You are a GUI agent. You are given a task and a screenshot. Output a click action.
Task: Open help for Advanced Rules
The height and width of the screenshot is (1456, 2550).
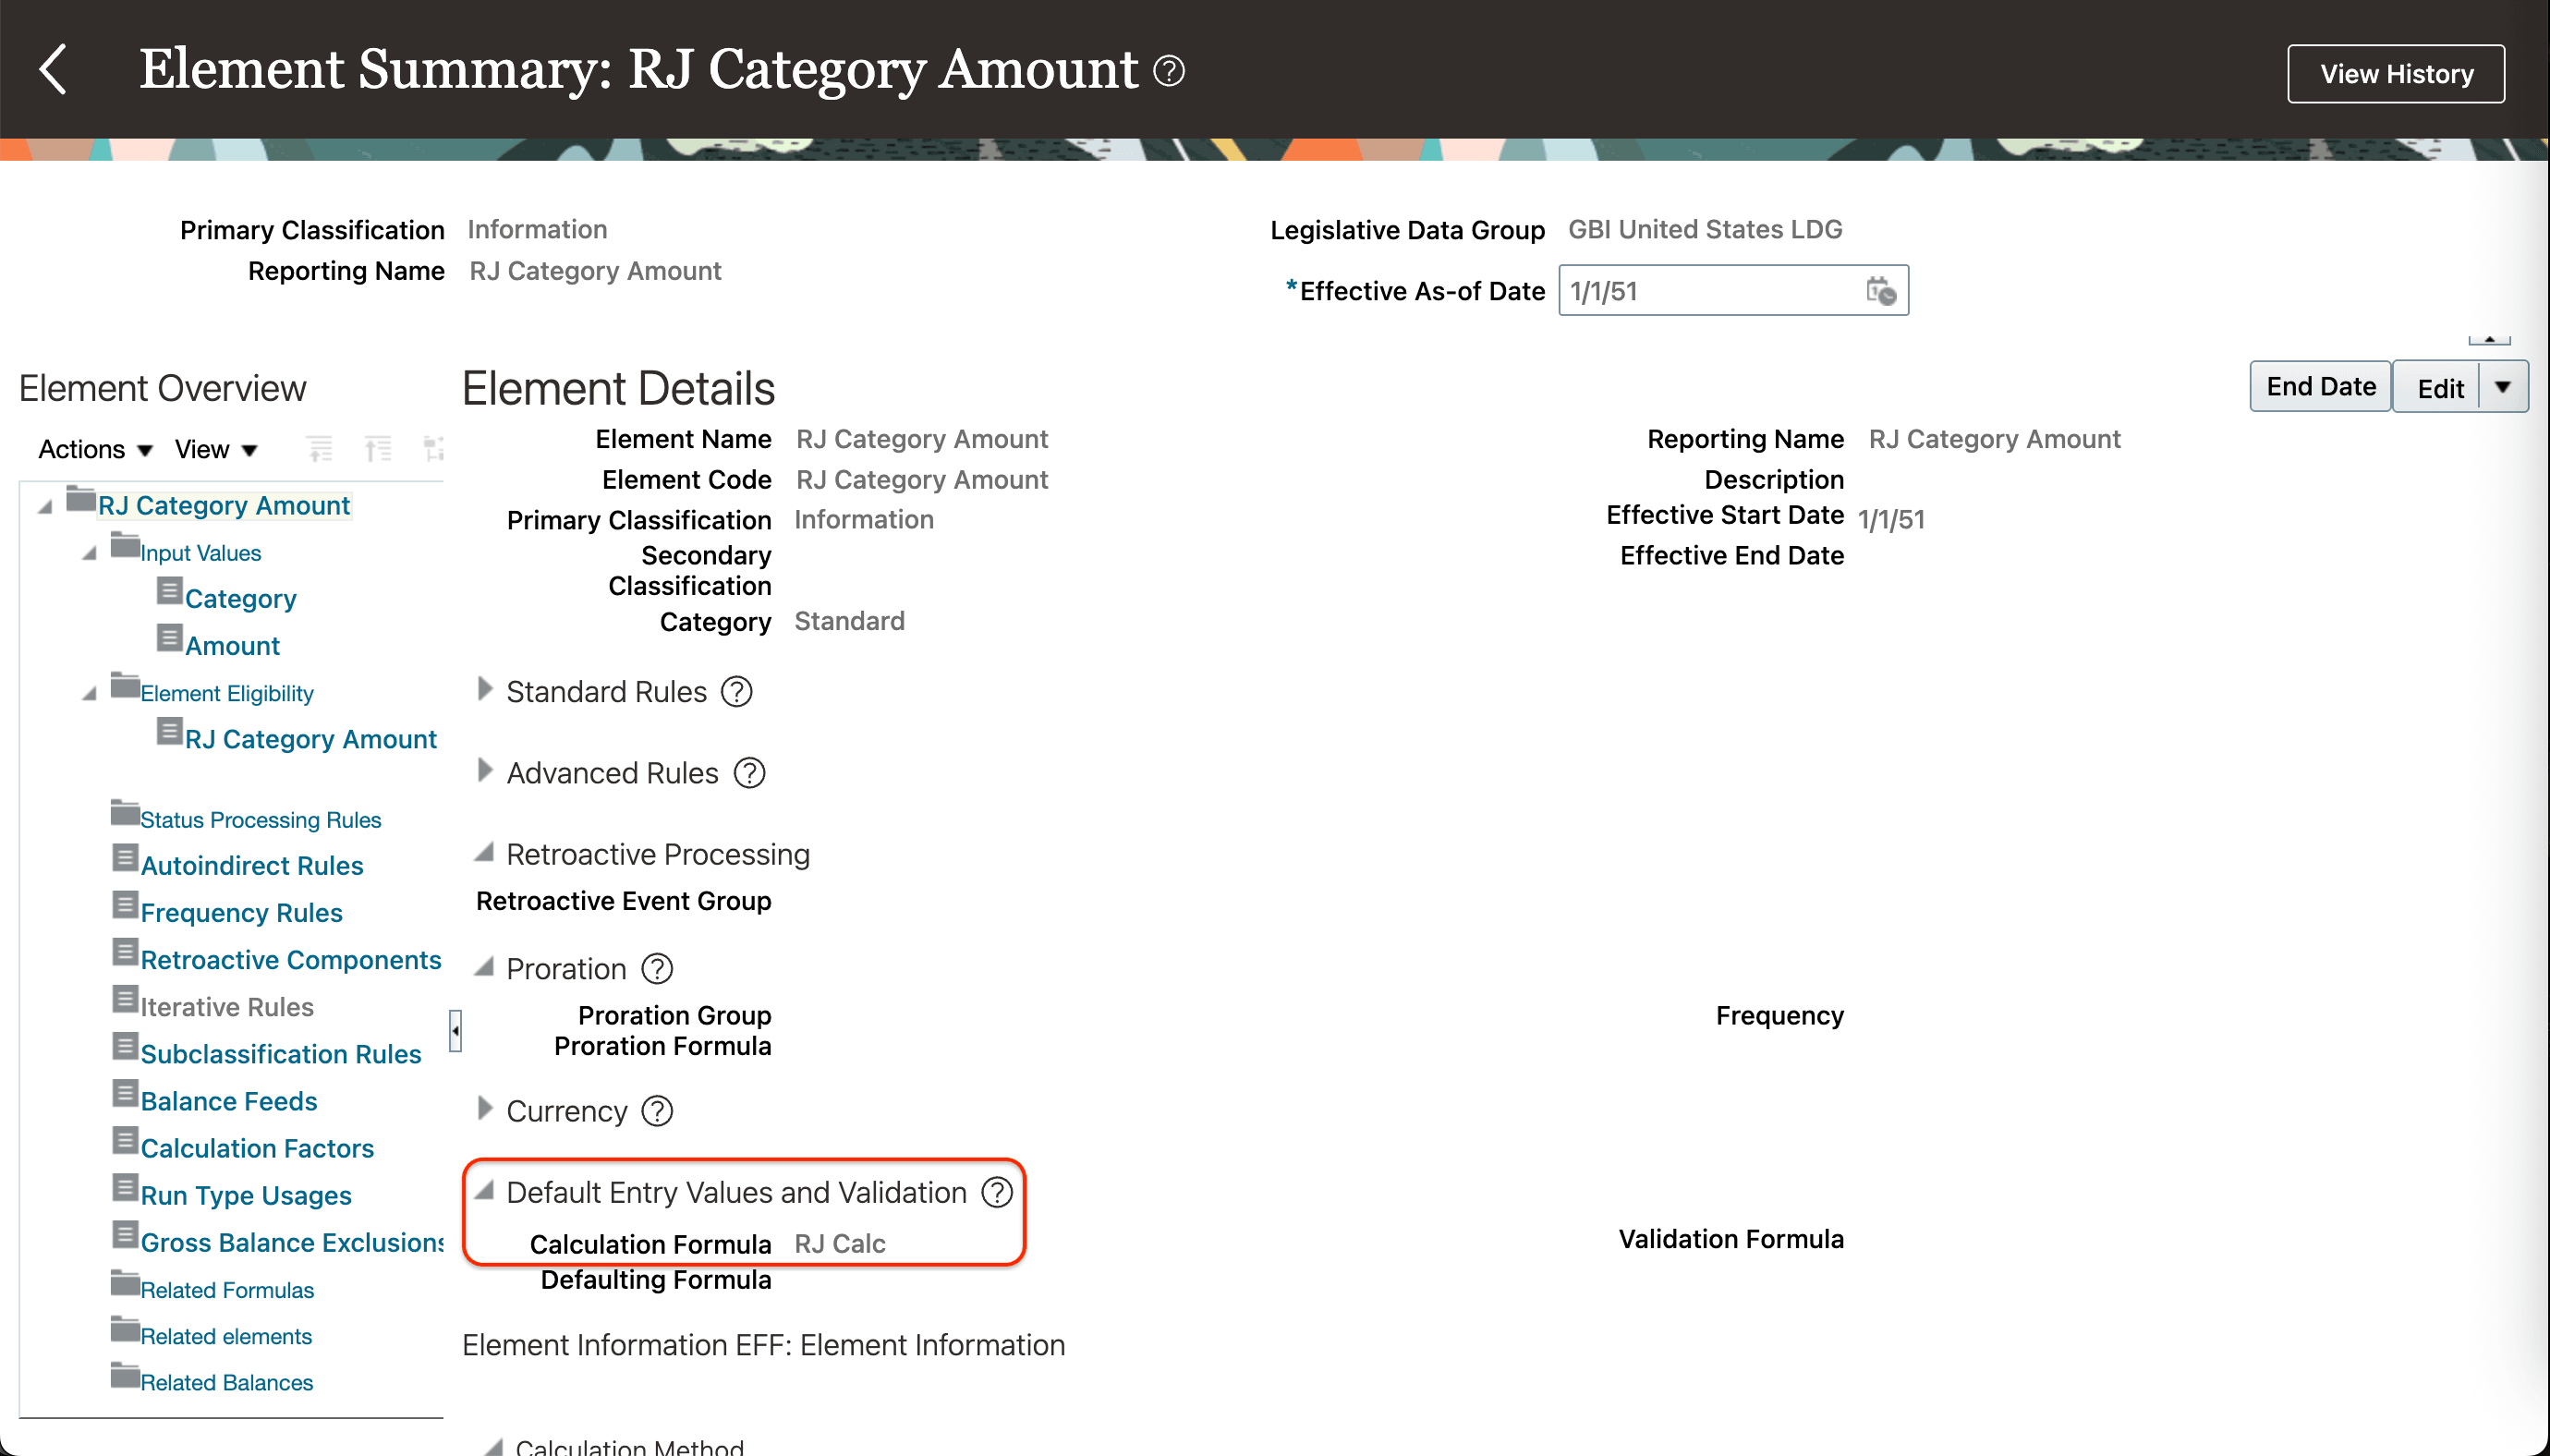(748, 773)
